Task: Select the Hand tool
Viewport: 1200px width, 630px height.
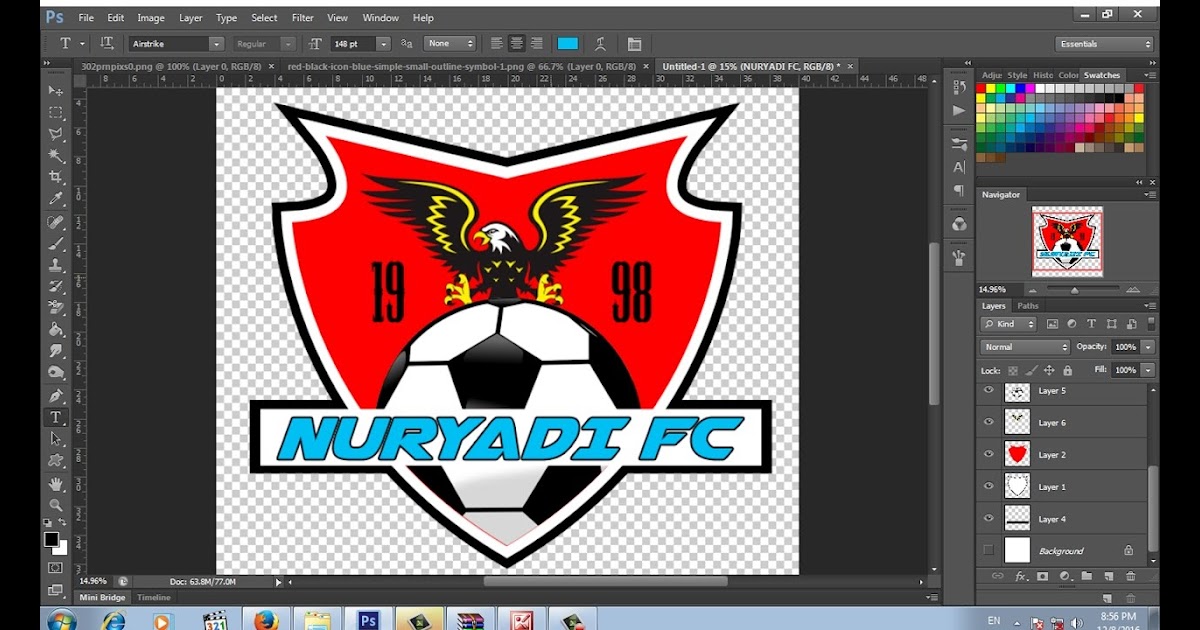Action: [56, 484]
